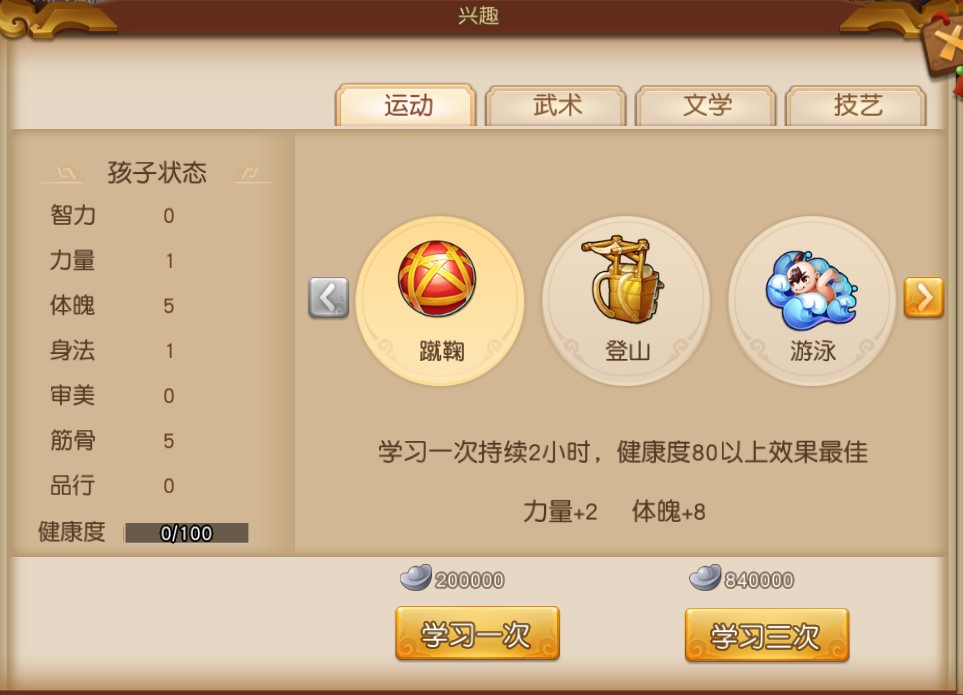Tap the silver ingot beside 840000
The image size is (963, 695).
pos(705,578)
